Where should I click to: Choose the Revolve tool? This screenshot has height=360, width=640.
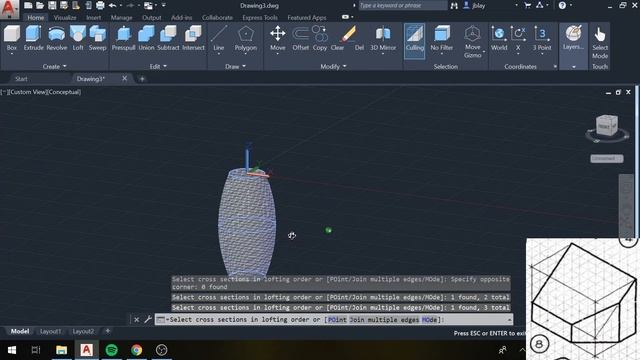pyautogui.click(x=57, y=38)
